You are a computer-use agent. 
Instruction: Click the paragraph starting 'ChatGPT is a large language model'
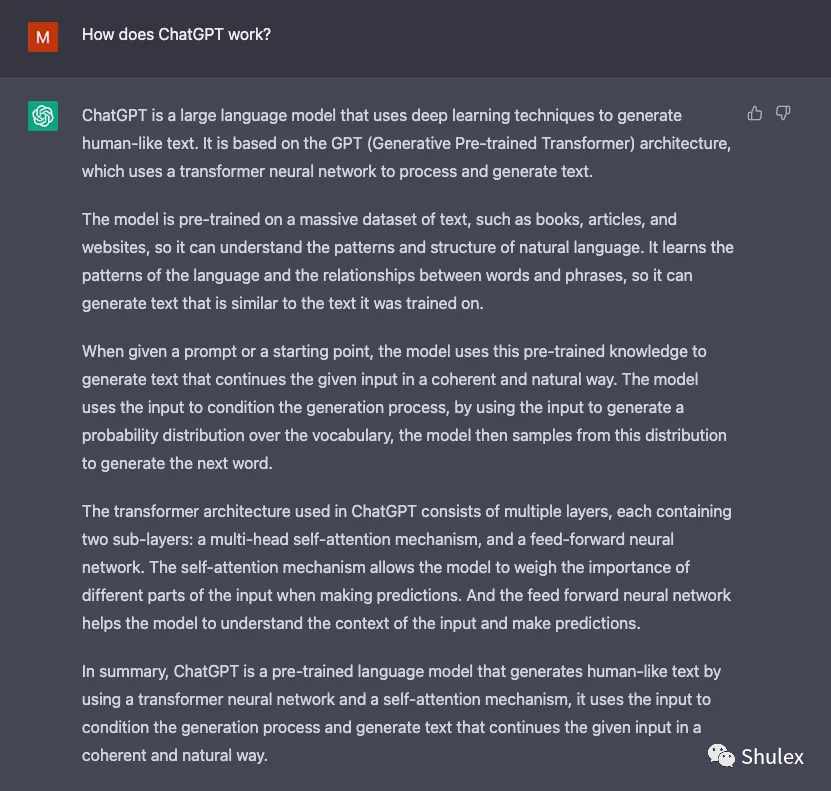point(406,144)
